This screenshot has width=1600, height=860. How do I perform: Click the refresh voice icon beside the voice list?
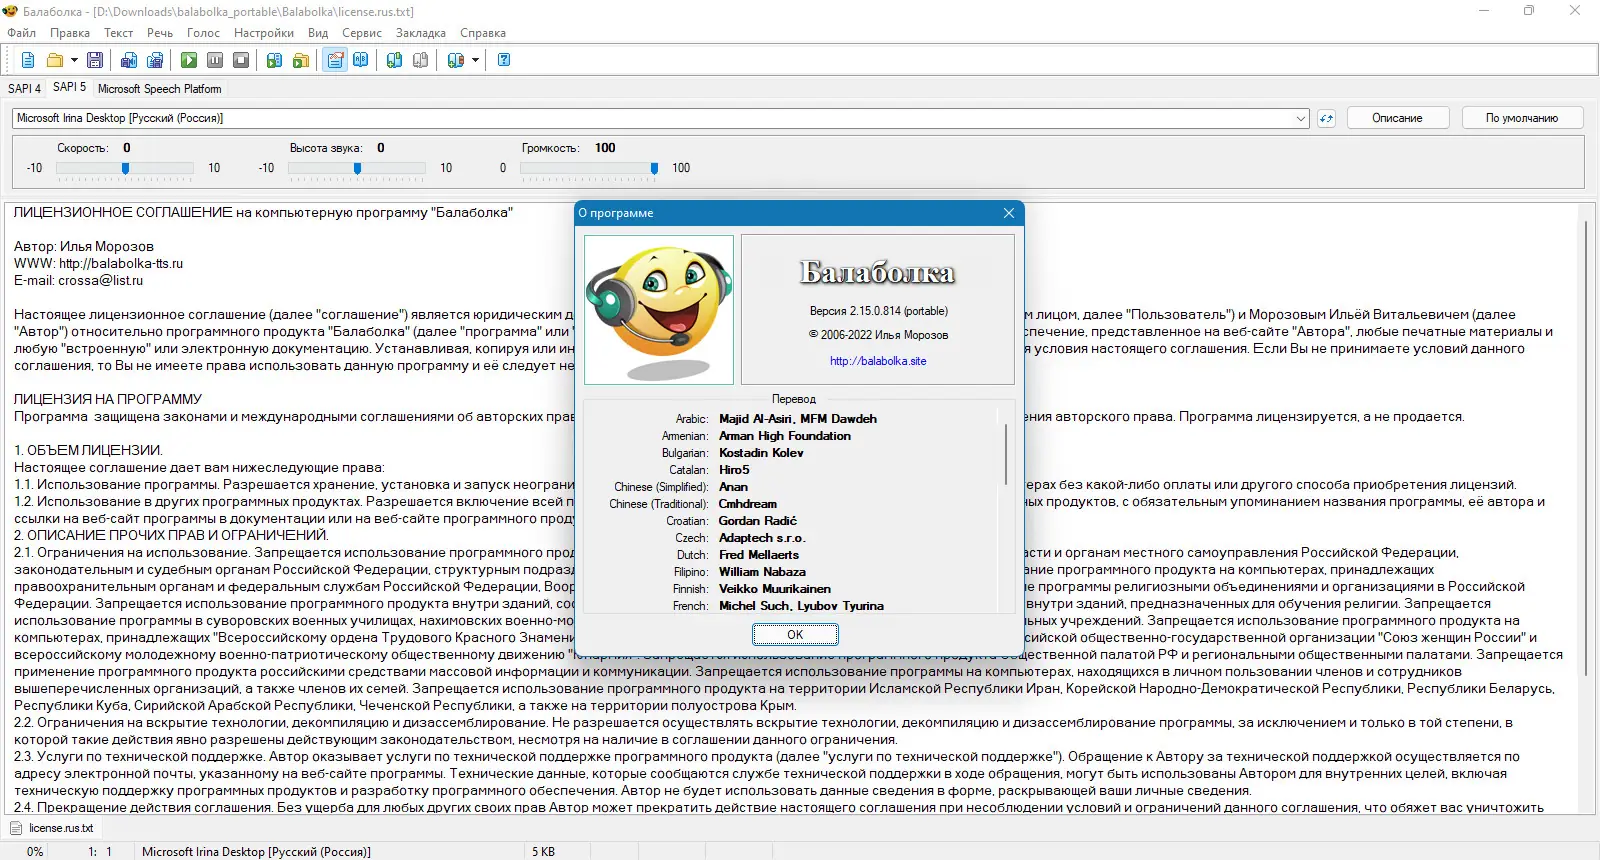(x=1326, y=118)
